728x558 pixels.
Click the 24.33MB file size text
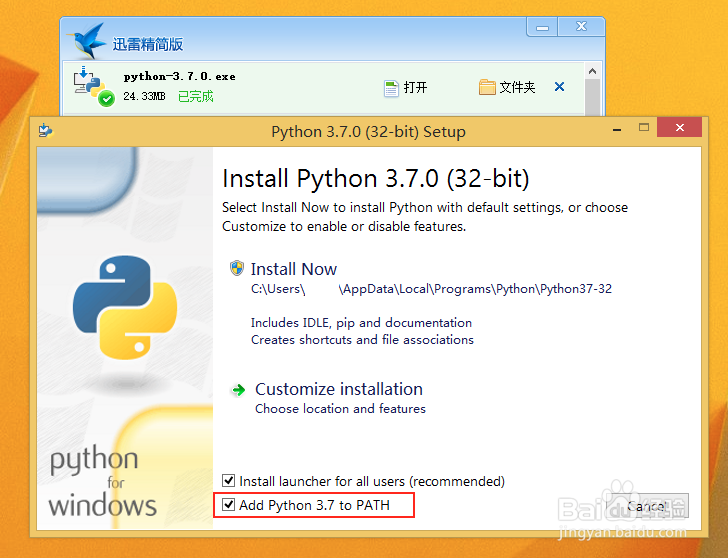pyautogui.click(x=144, y=96)
